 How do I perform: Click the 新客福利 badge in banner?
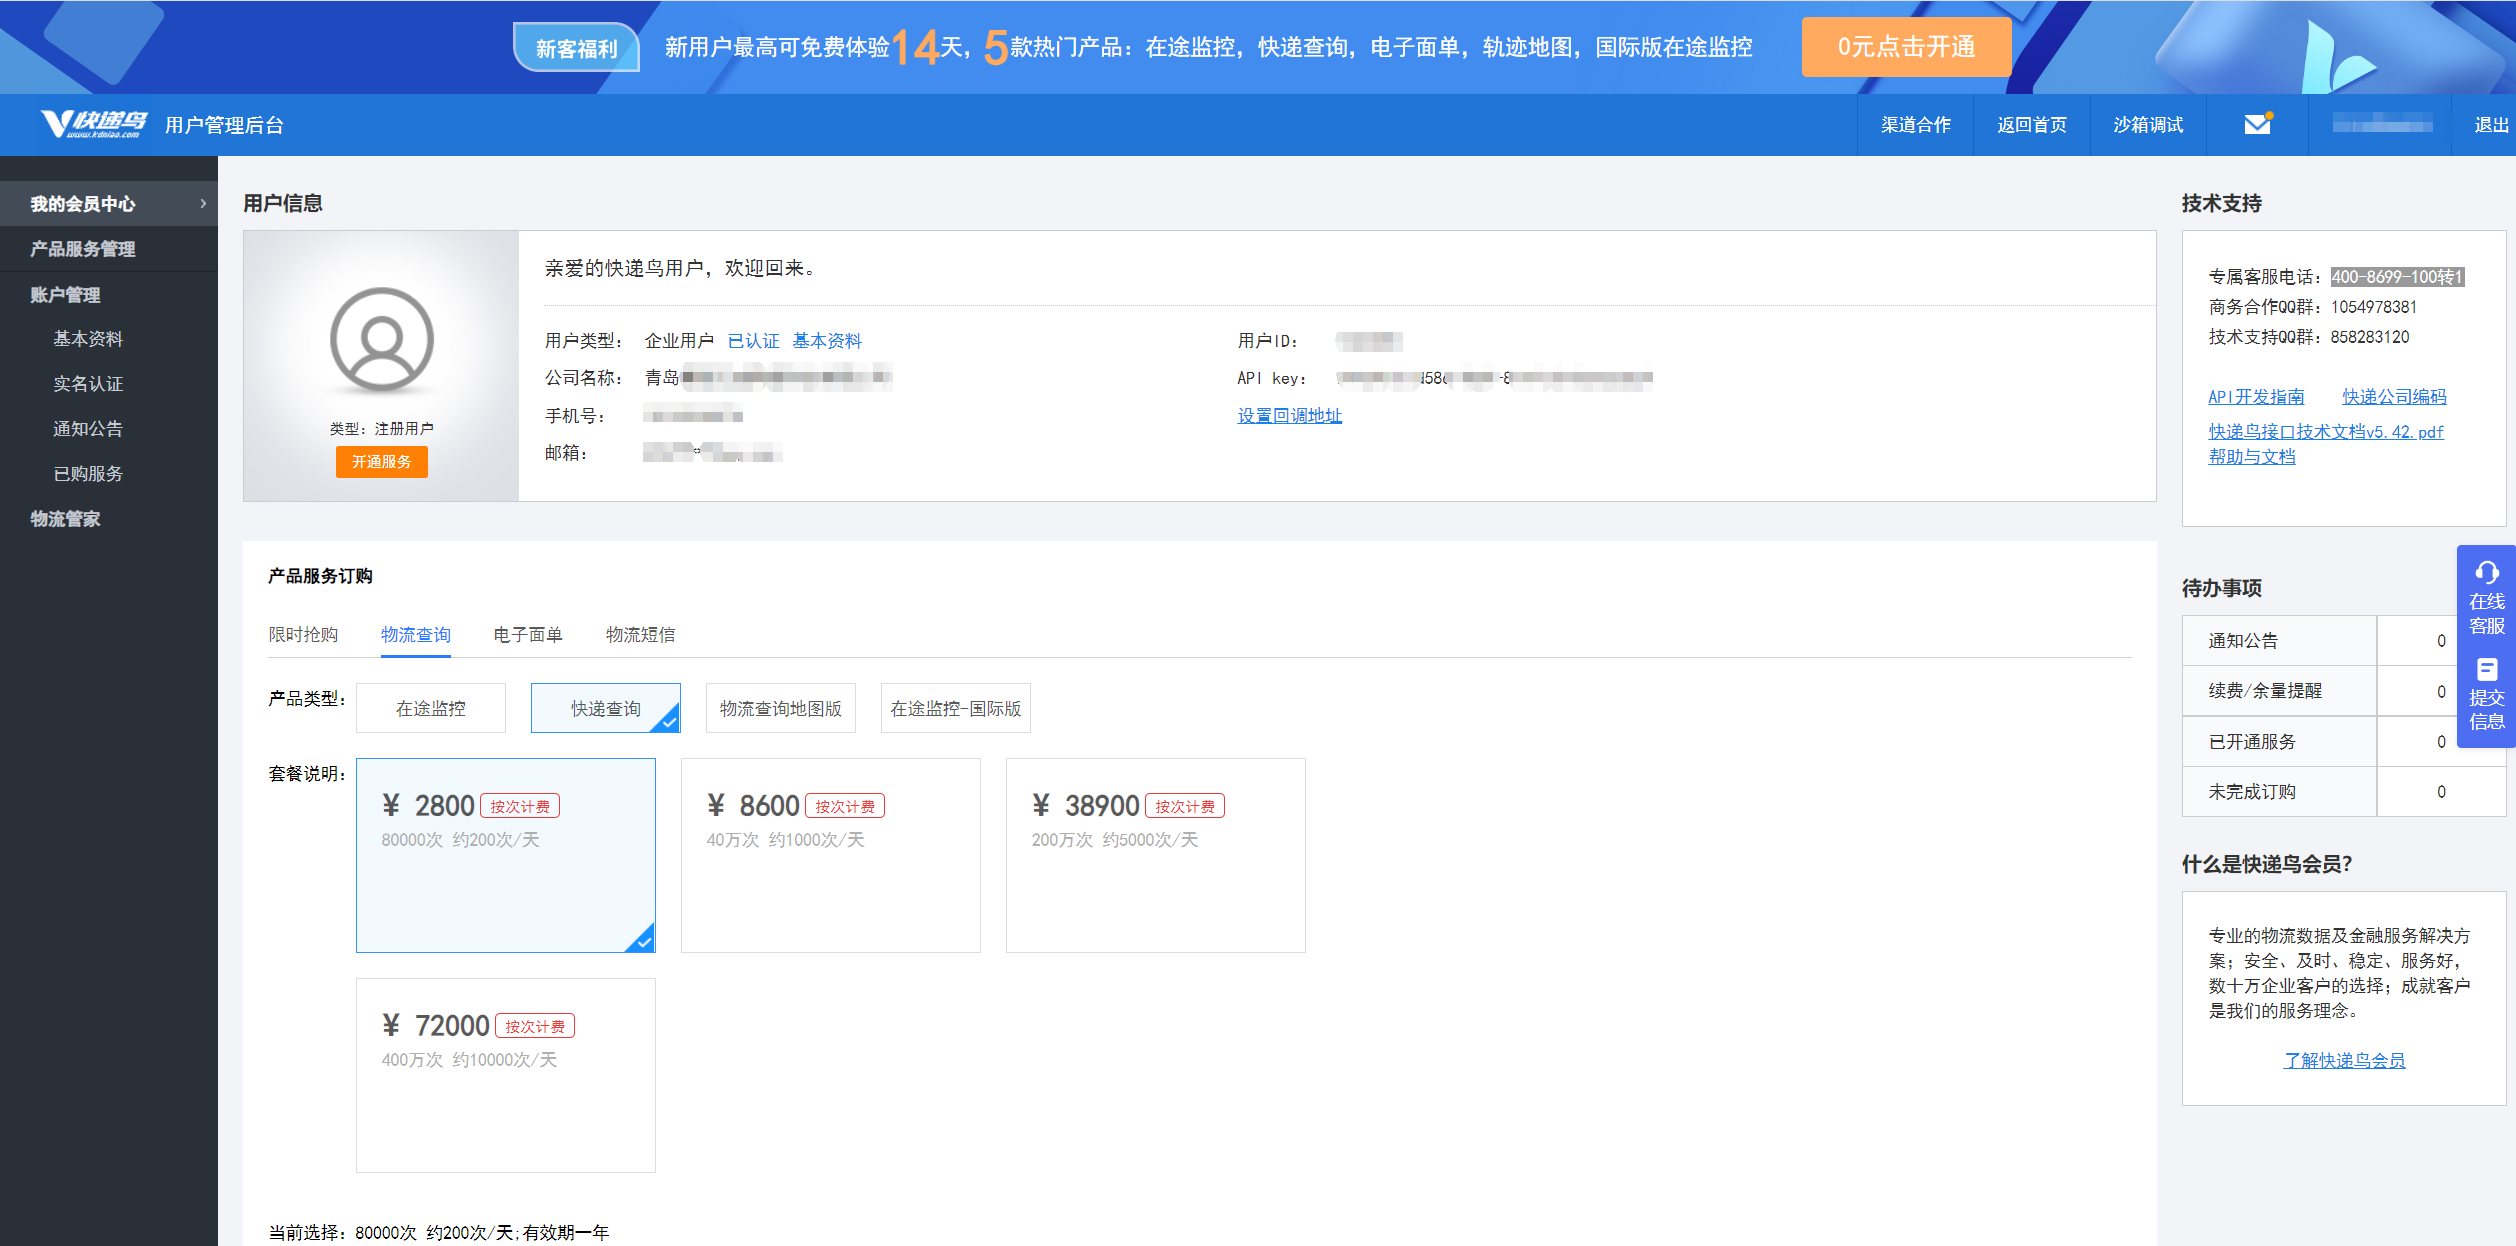click(576, 48)
